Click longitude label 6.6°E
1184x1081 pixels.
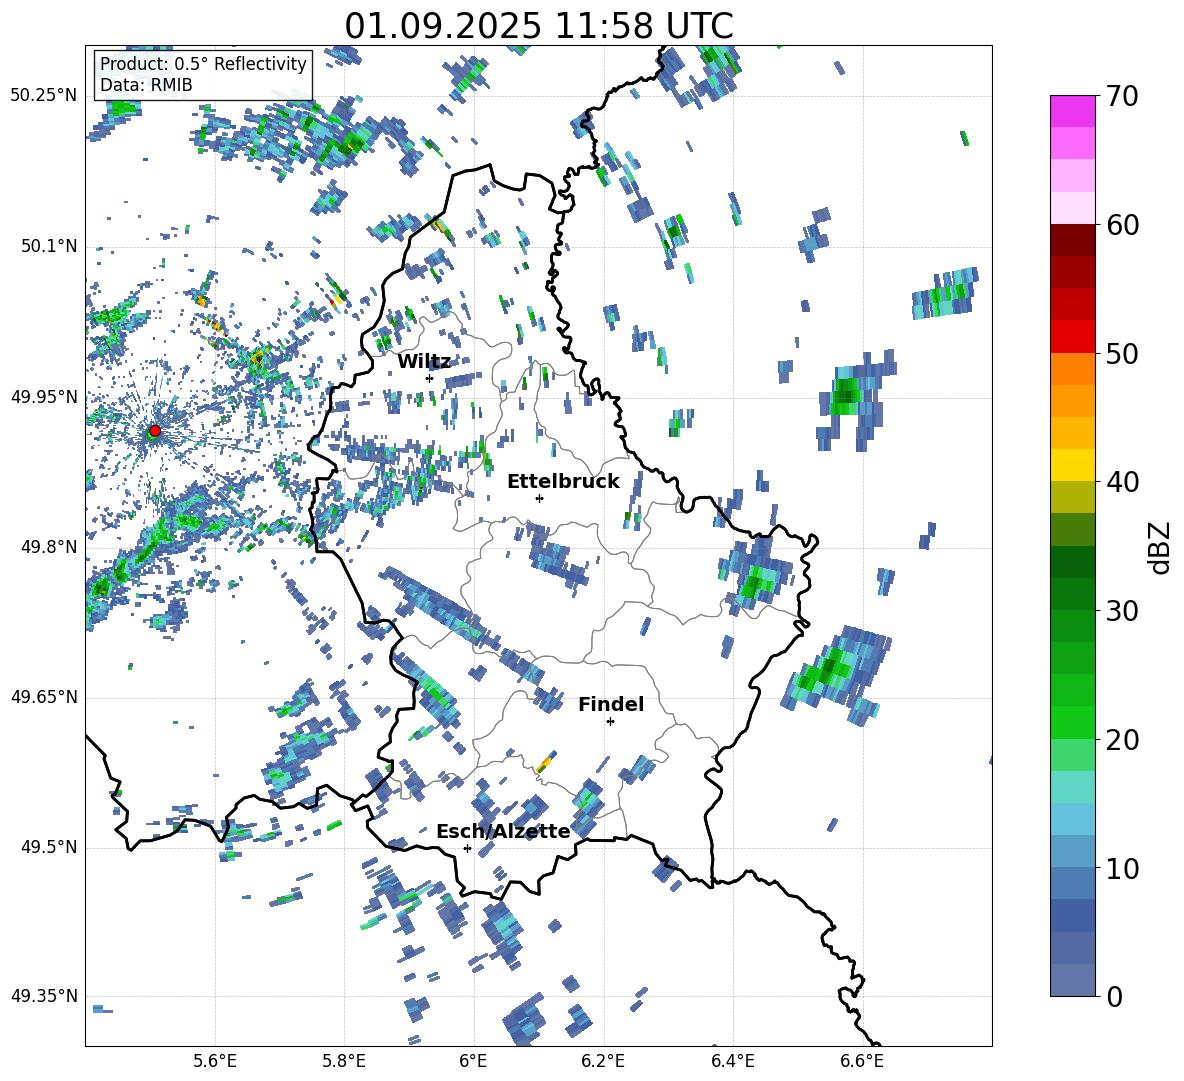tap(862, 1061)
